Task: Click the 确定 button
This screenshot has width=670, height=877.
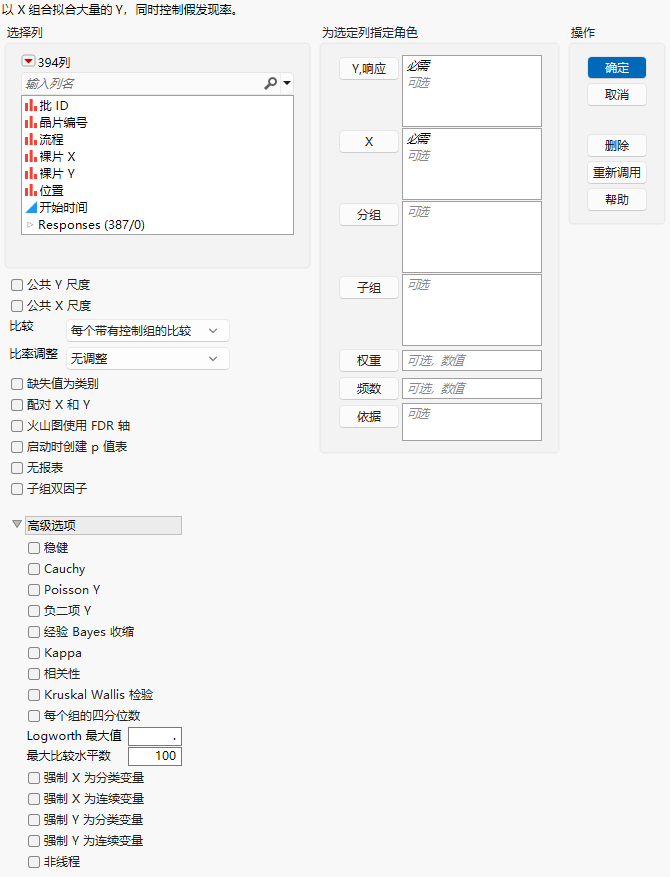Action: (617, 68)
